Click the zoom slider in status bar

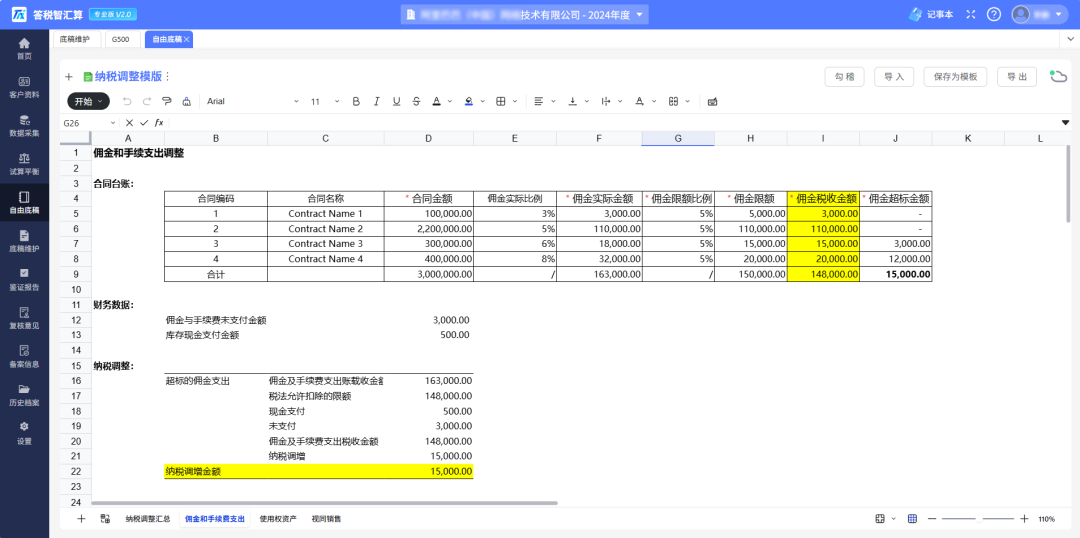point(977,519)
